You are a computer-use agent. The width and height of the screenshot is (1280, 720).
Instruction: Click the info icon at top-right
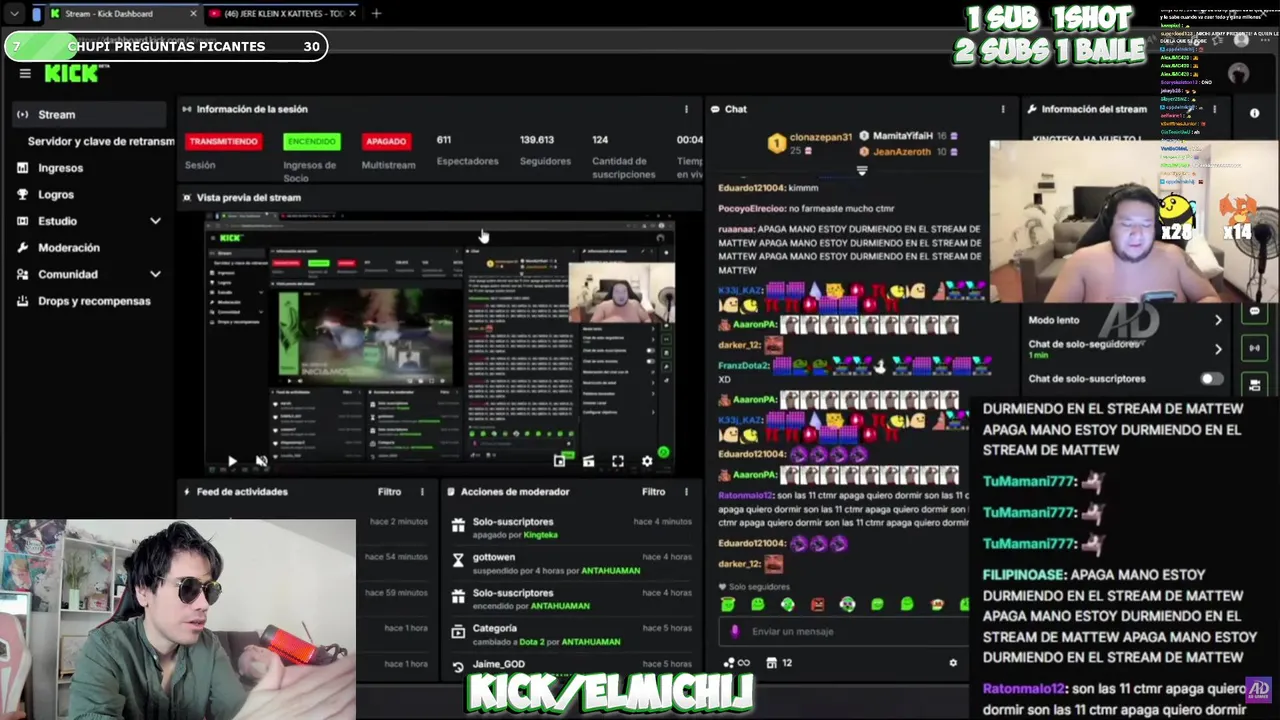(x=1254, y=113)
